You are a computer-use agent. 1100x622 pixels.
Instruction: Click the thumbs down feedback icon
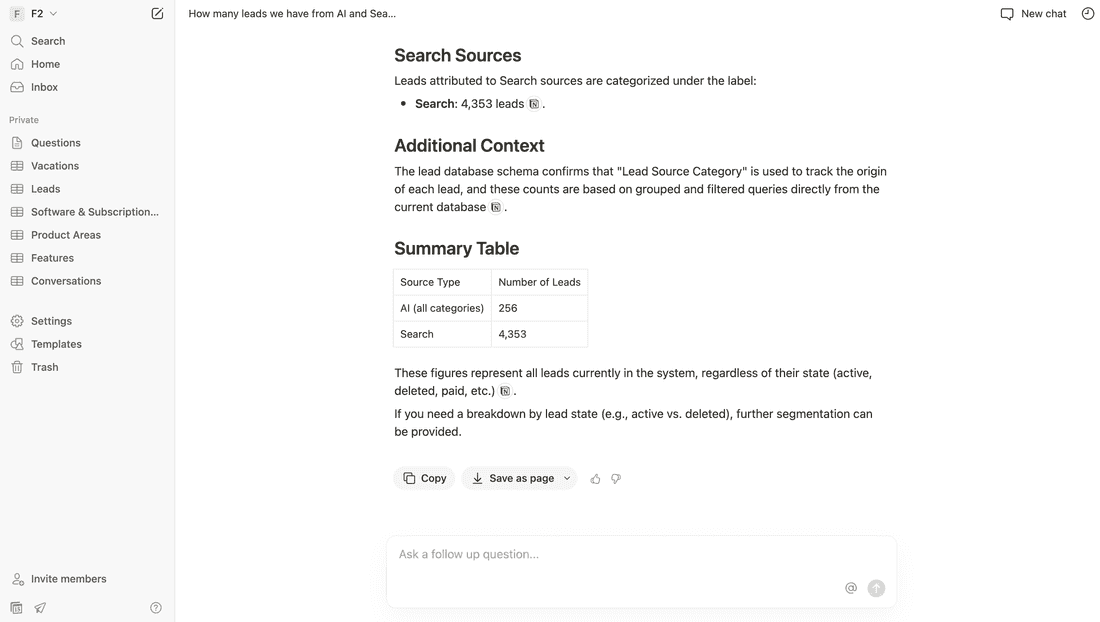616,479
